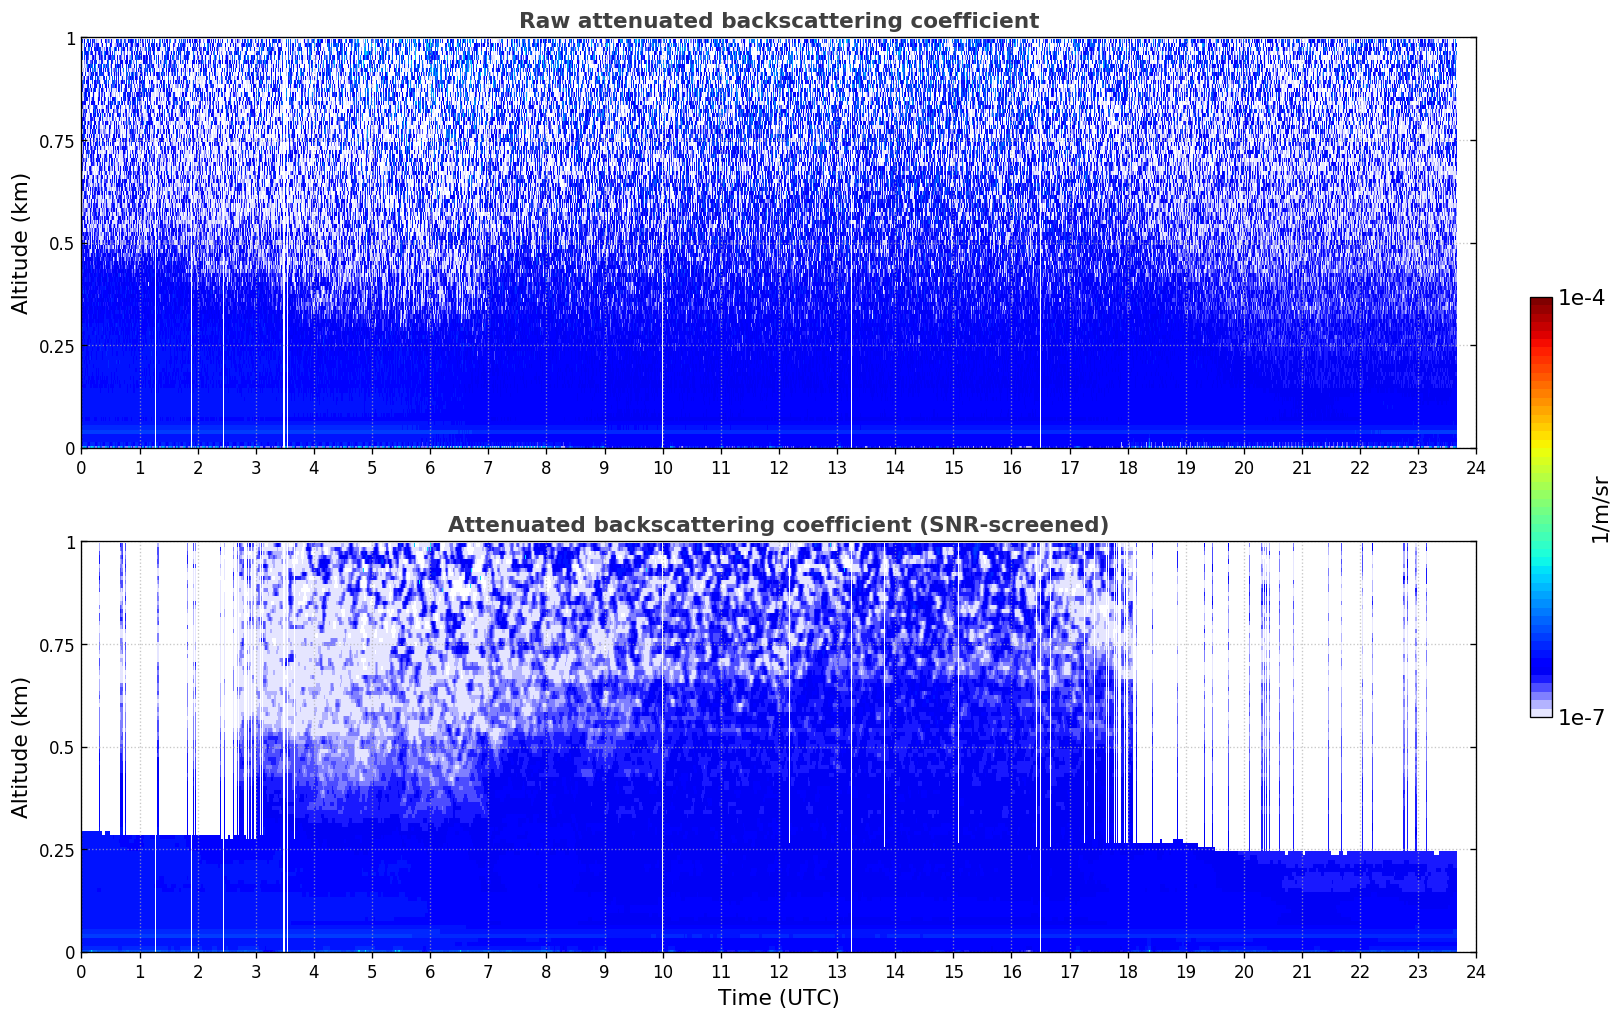
Task: Pick the cyan band in the colorbar
Action: point(1541,568)
